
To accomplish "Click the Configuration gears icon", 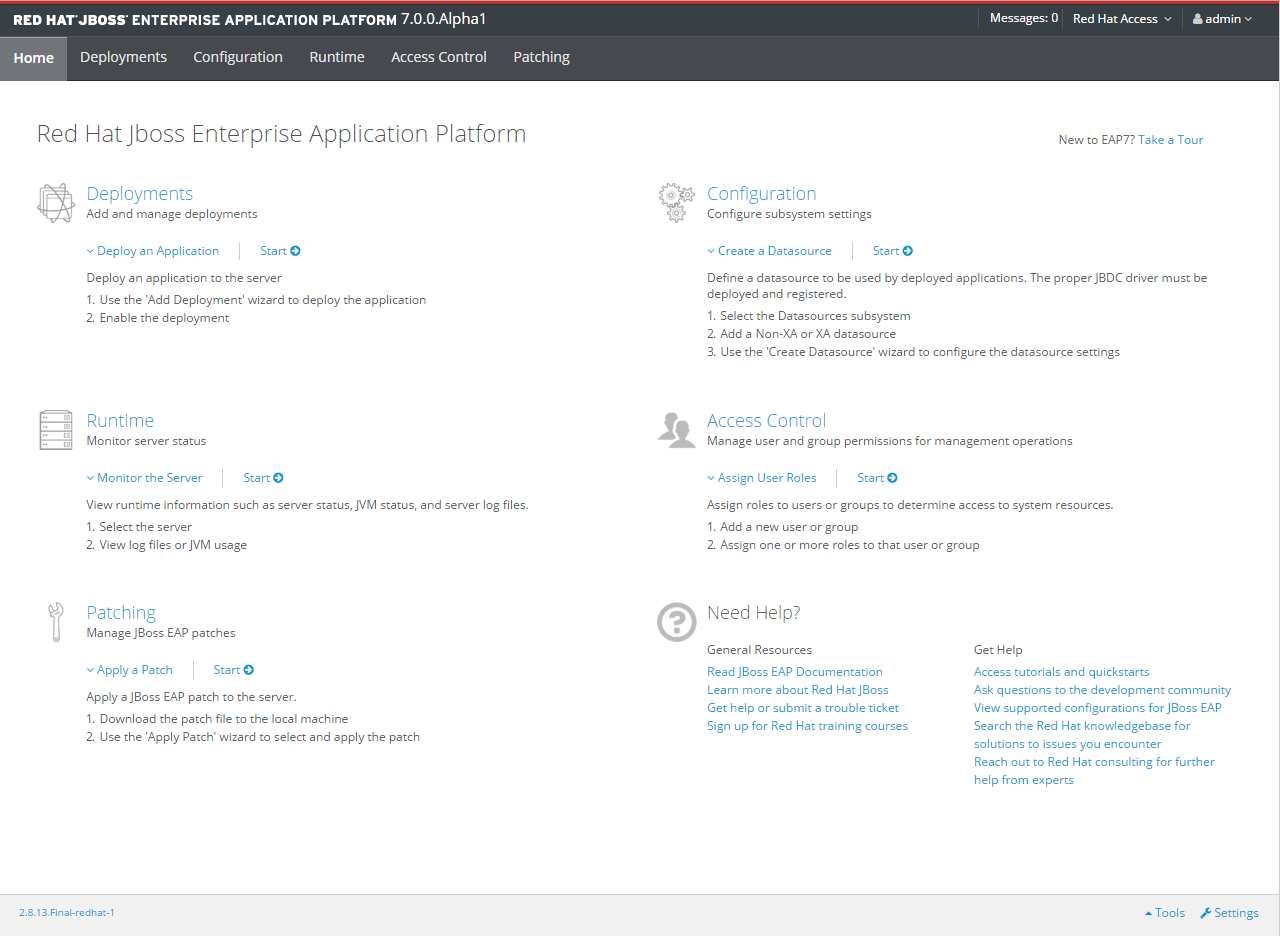I will click(677, 203).
